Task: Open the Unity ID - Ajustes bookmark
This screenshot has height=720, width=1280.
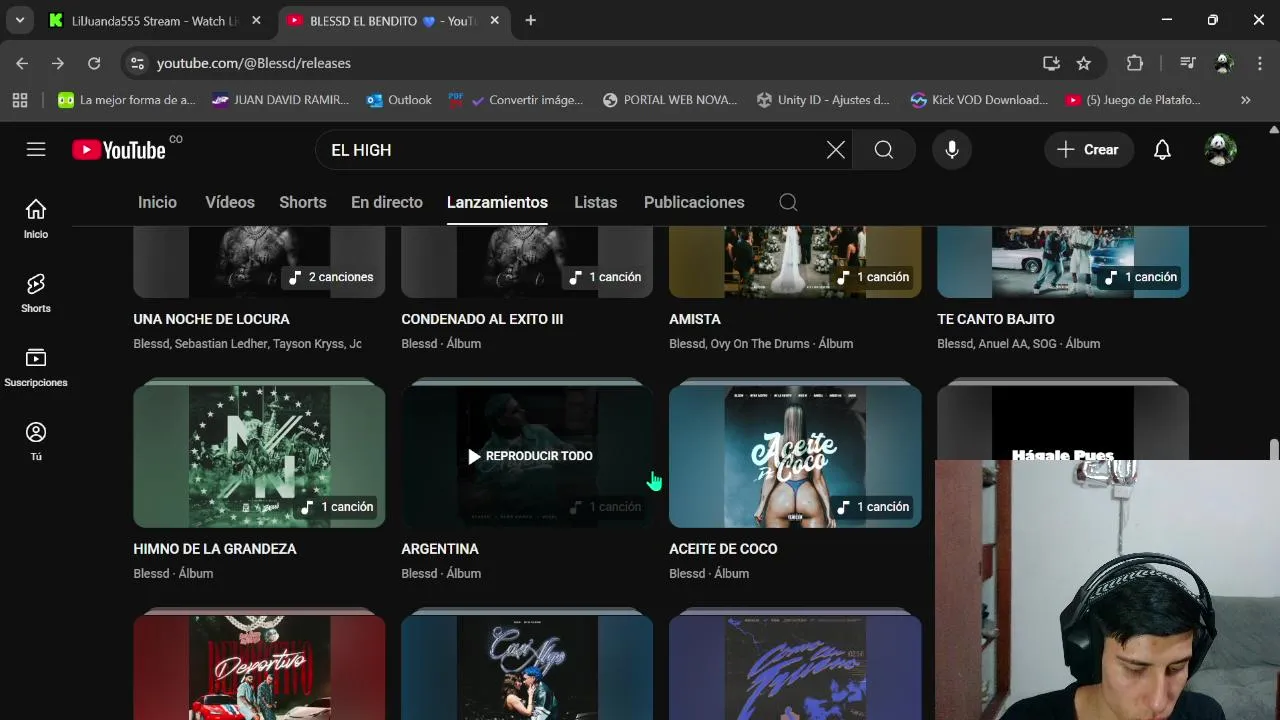Action: pyautogui.click(x=823, y=100)
